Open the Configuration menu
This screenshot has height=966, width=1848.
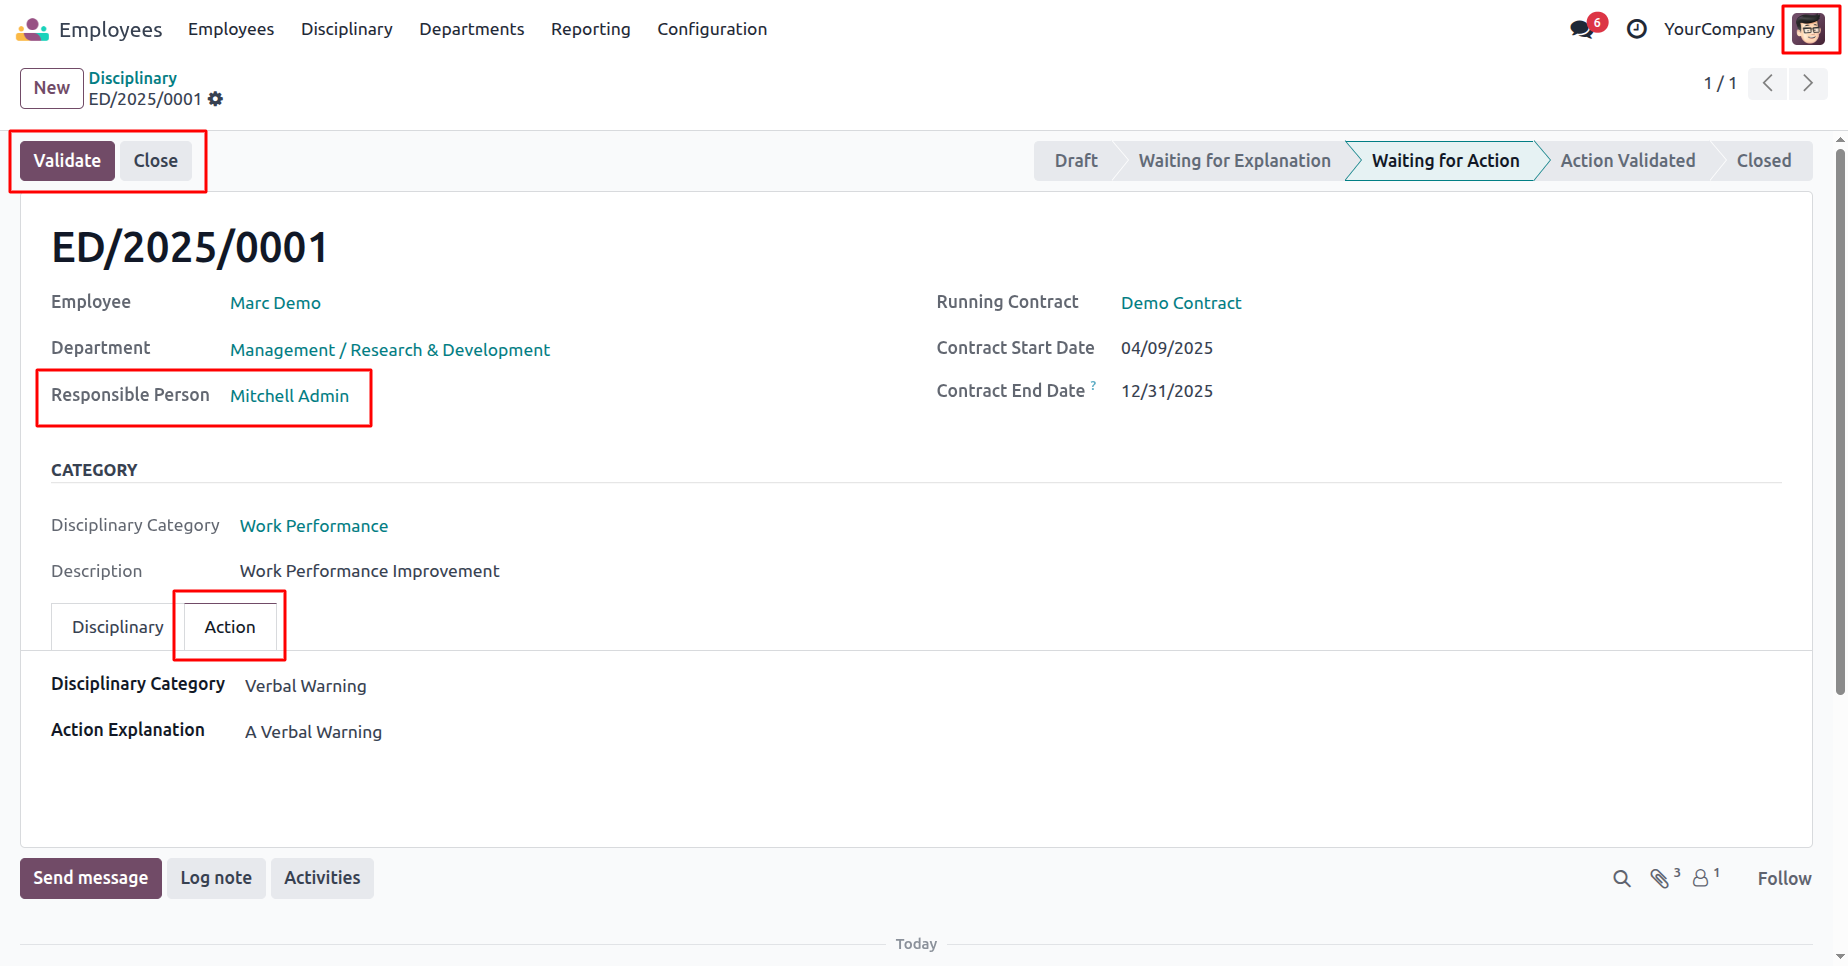[712, 29]
